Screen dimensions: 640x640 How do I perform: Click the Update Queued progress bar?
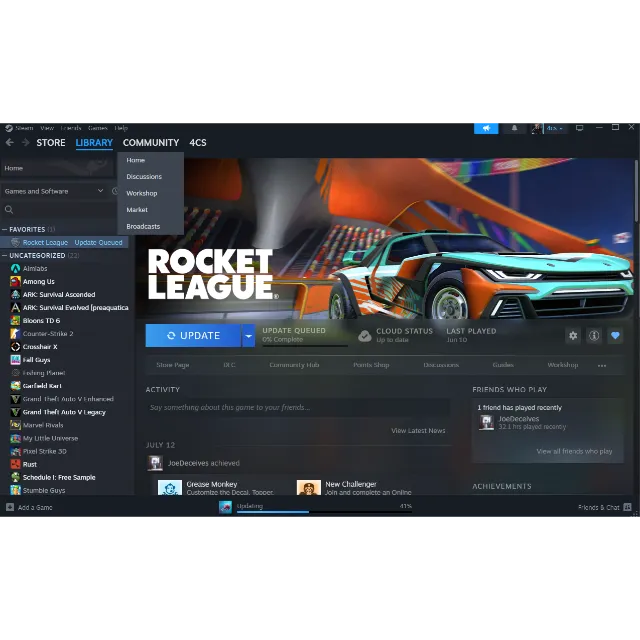(305, 346)
